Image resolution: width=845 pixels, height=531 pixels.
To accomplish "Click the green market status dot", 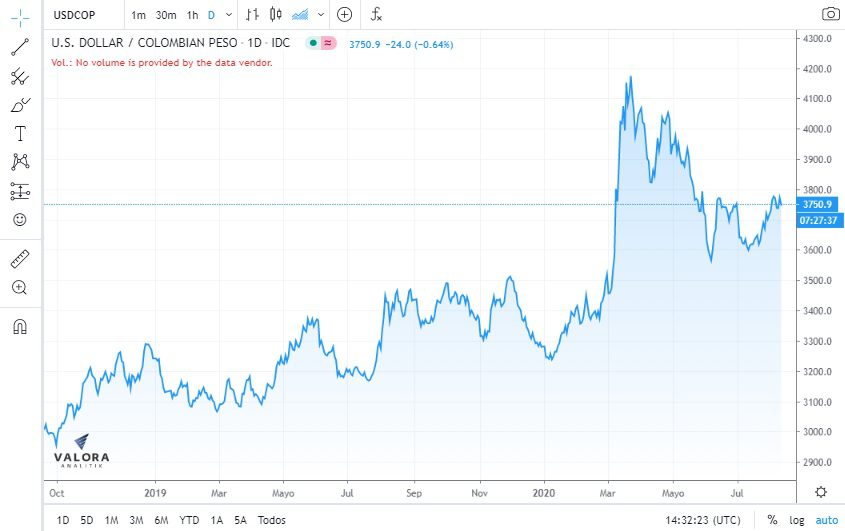I will pos(313,43).
